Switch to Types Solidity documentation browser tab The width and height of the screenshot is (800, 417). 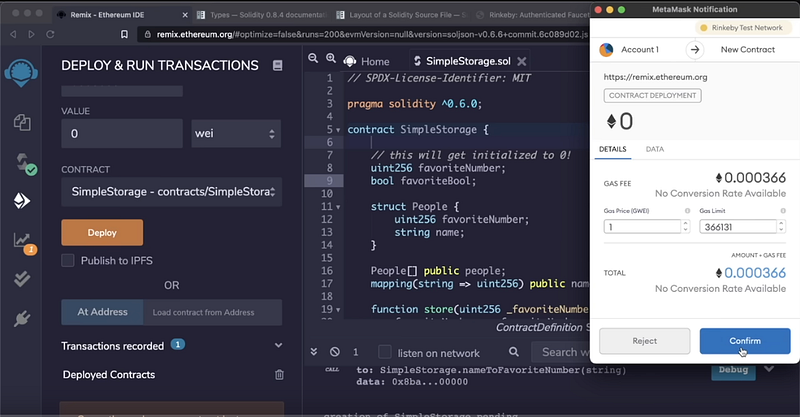tap(262, 15)
